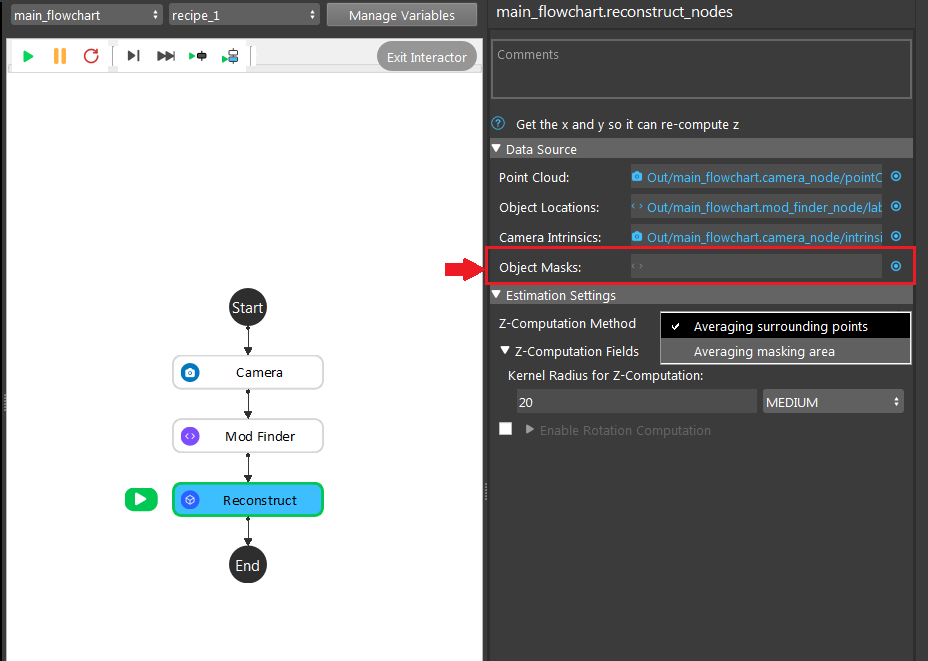Open the main_flowchart dropdown
928x661 pixels.
tap(86, 15)
